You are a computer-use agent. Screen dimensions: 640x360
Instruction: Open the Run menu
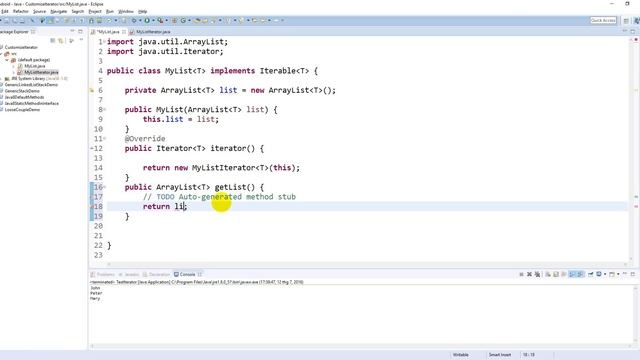pyautogui.click(x=110, y=11)
